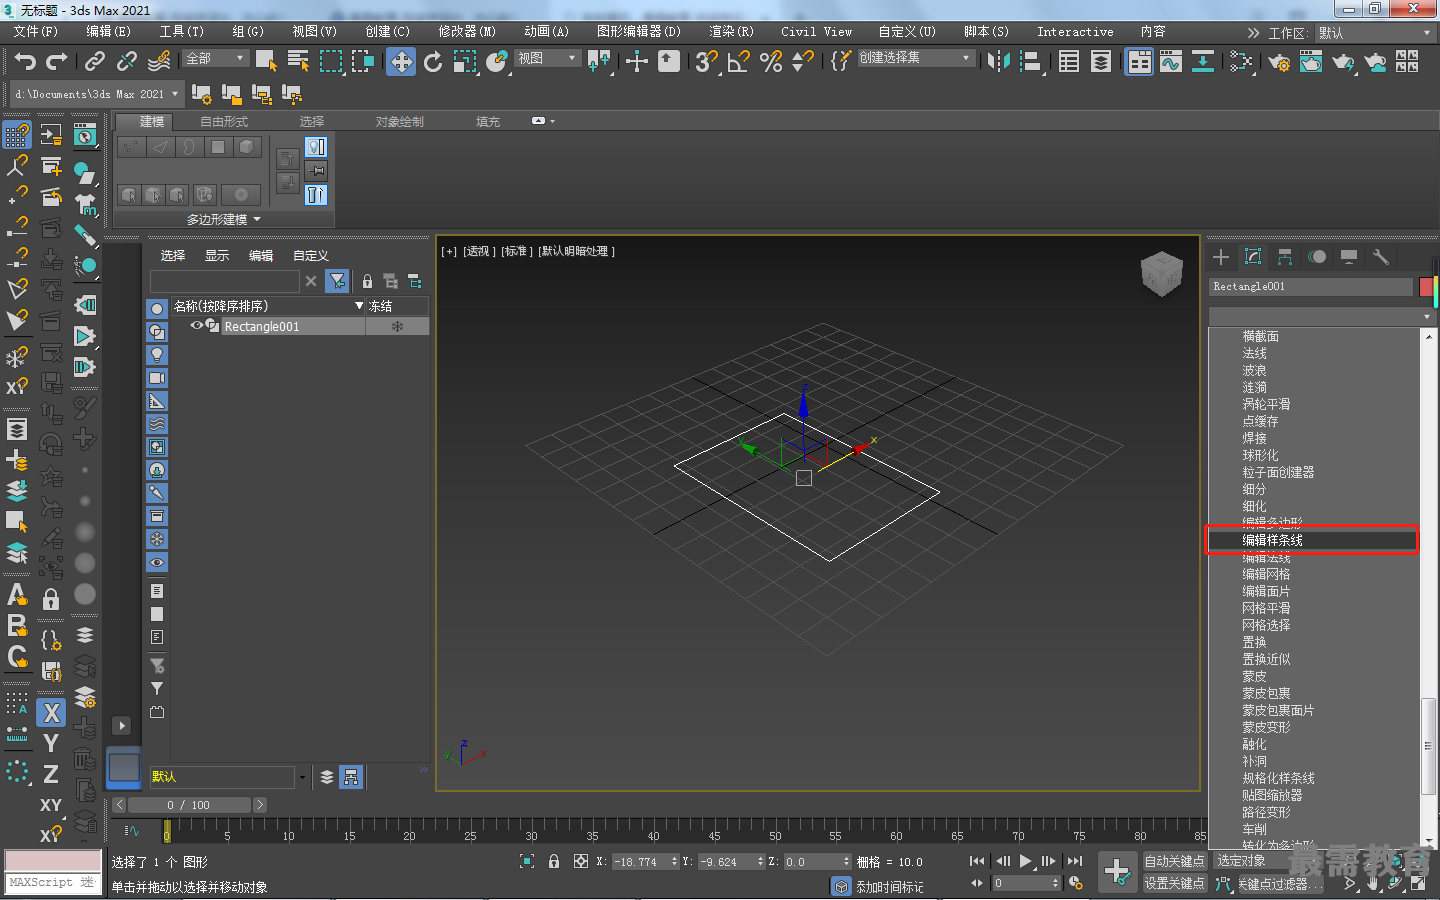Open the 默认 layer dropdown

[302, 777]
